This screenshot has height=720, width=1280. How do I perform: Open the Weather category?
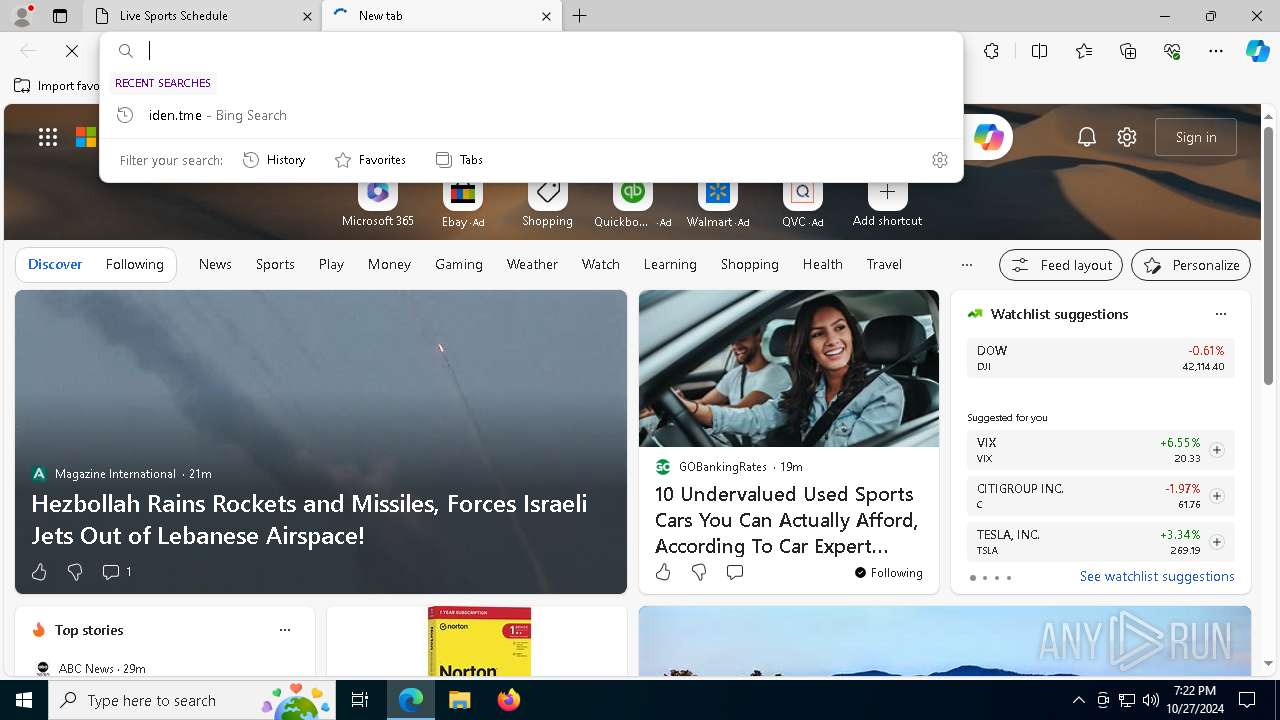[532, 265]
